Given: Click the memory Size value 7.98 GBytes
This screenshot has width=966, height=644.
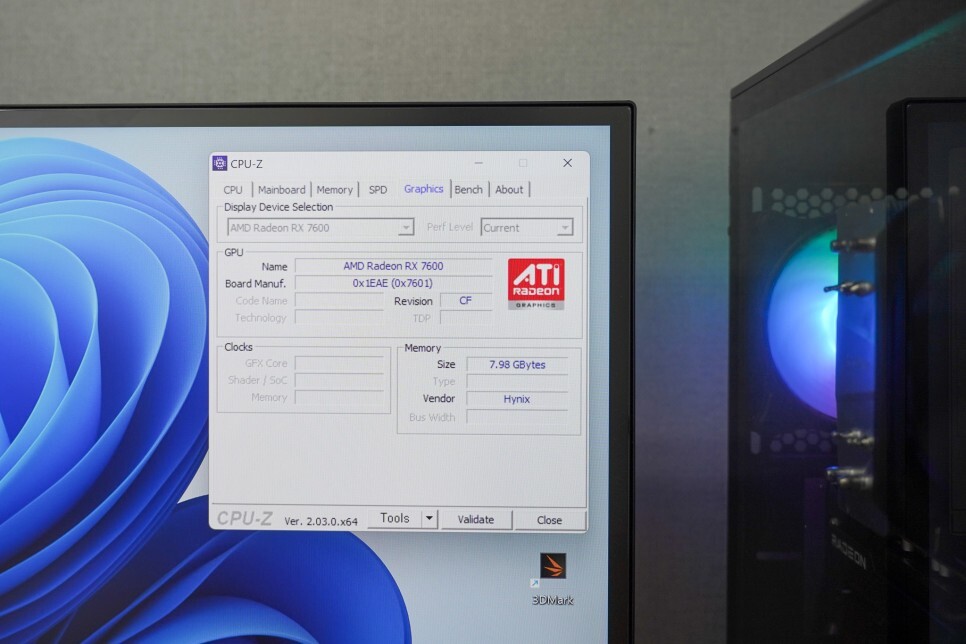Looking at the screenshot, I should pos(517,365).
